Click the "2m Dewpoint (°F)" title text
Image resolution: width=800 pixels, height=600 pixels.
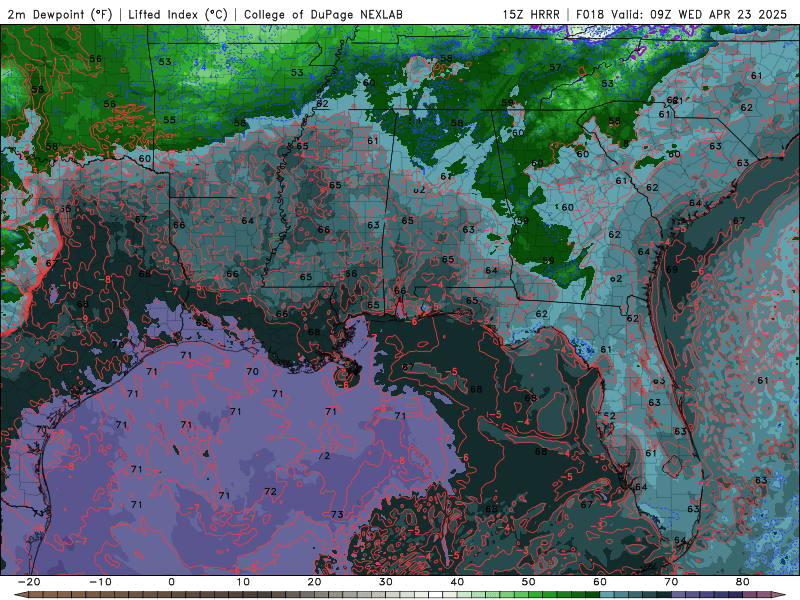pyautogui.click(x=60, y=14)
